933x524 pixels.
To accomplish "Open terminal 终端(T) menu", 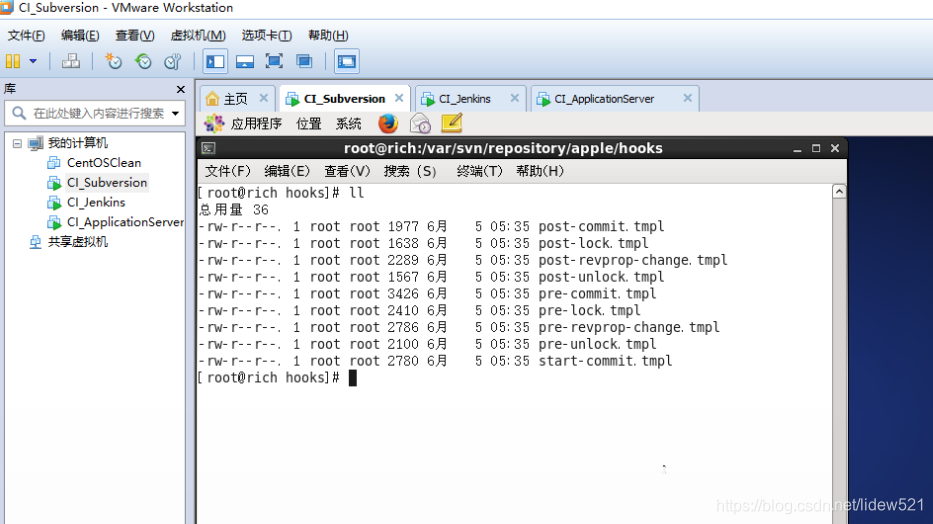I will (x=480, y=171).
